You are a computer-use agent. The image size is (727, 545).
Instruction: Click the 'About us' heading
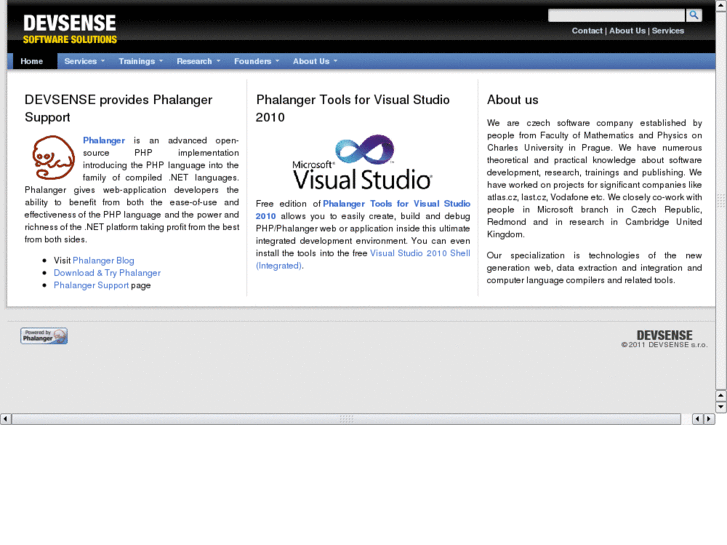(512, 100)
